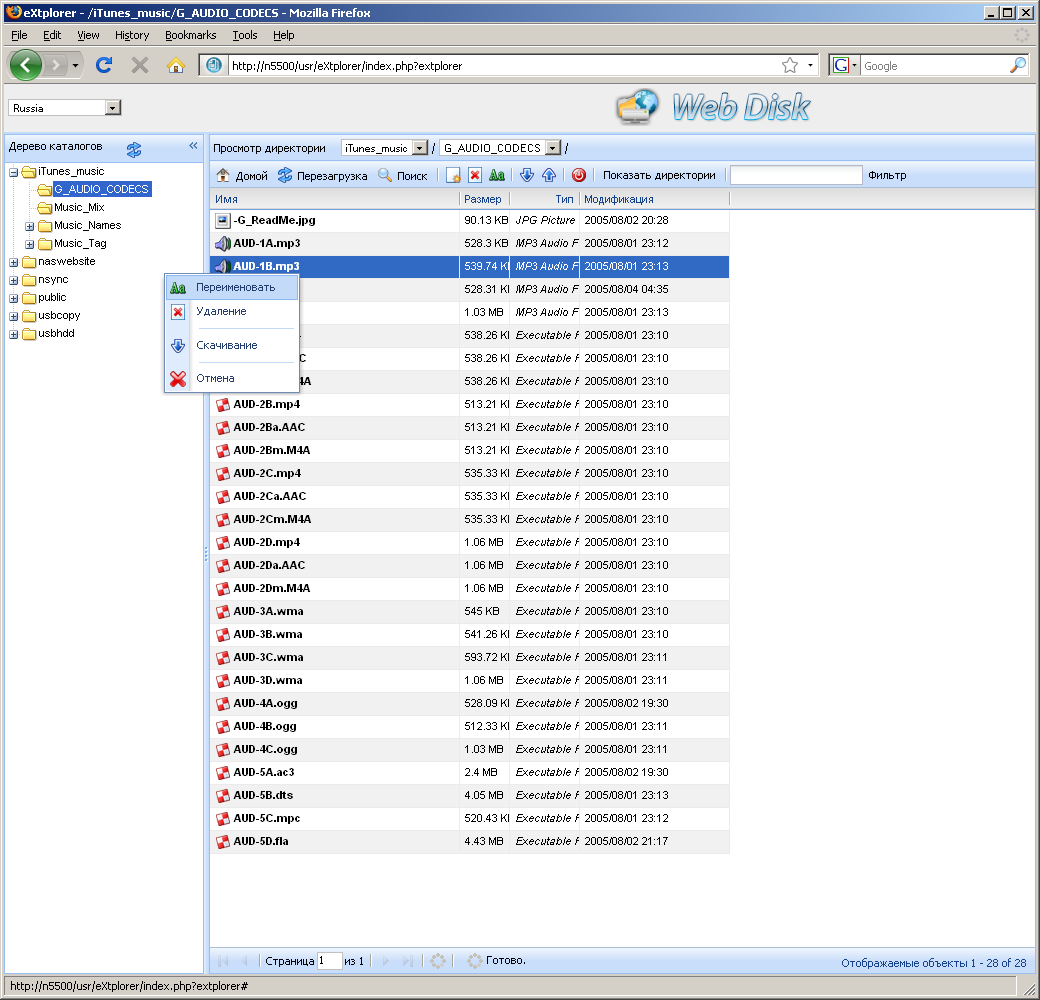1040x1000 pixels.
Task: Click the first-page pager icon
Action: (x=223, y=961)
